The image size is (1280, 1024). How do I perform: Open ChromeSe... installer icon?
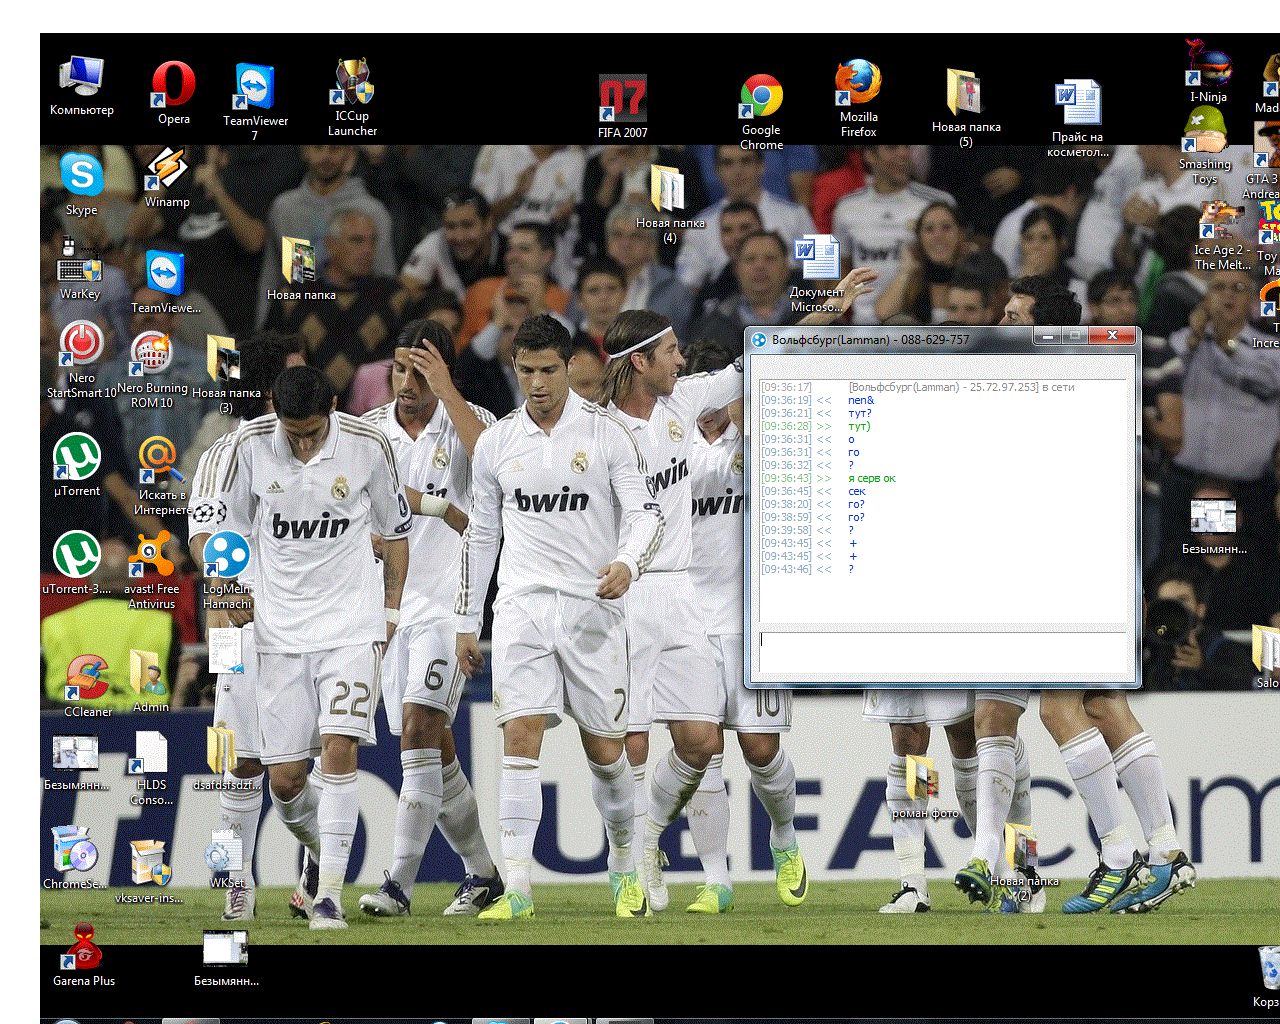[x=75, y=858]
